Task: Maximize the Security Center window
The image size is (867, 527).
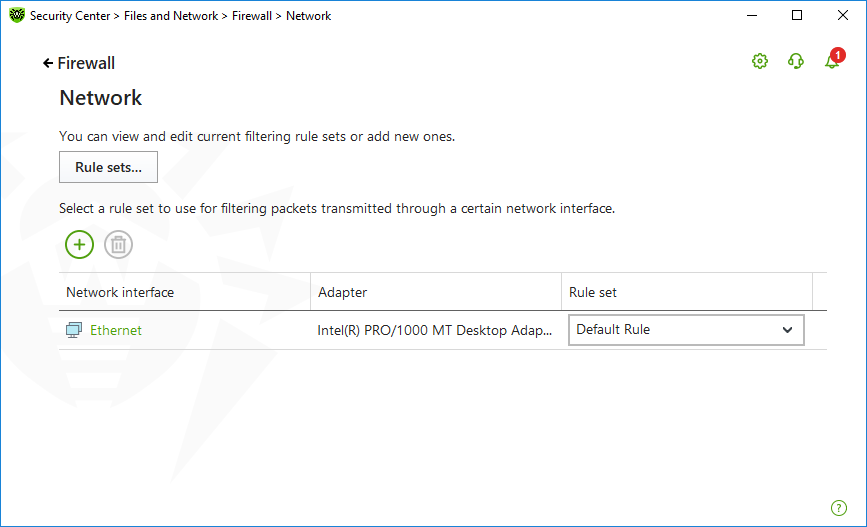Action: (x=797, y=15)
